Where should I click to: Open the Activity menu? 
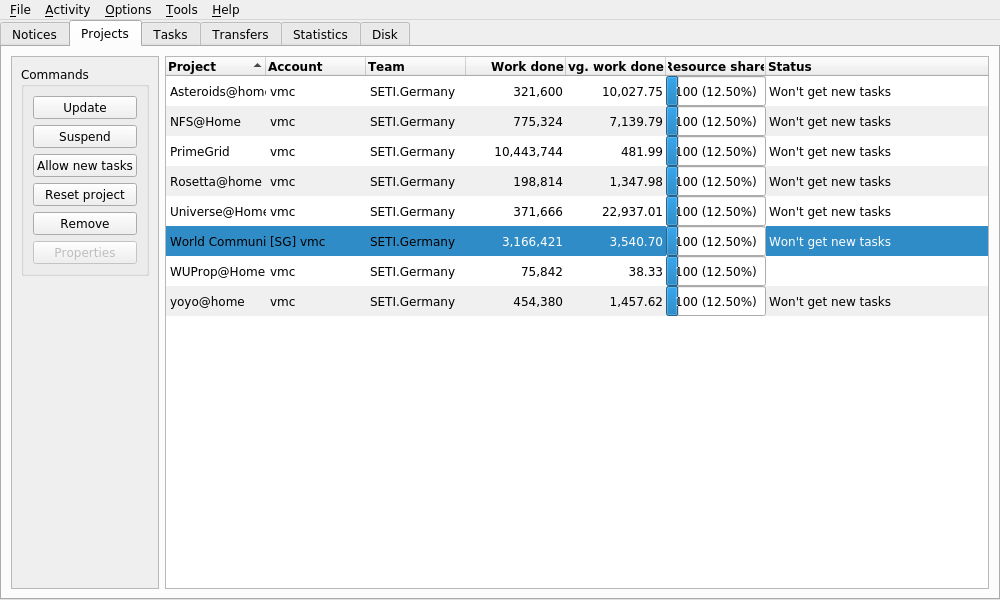point(67,10)
